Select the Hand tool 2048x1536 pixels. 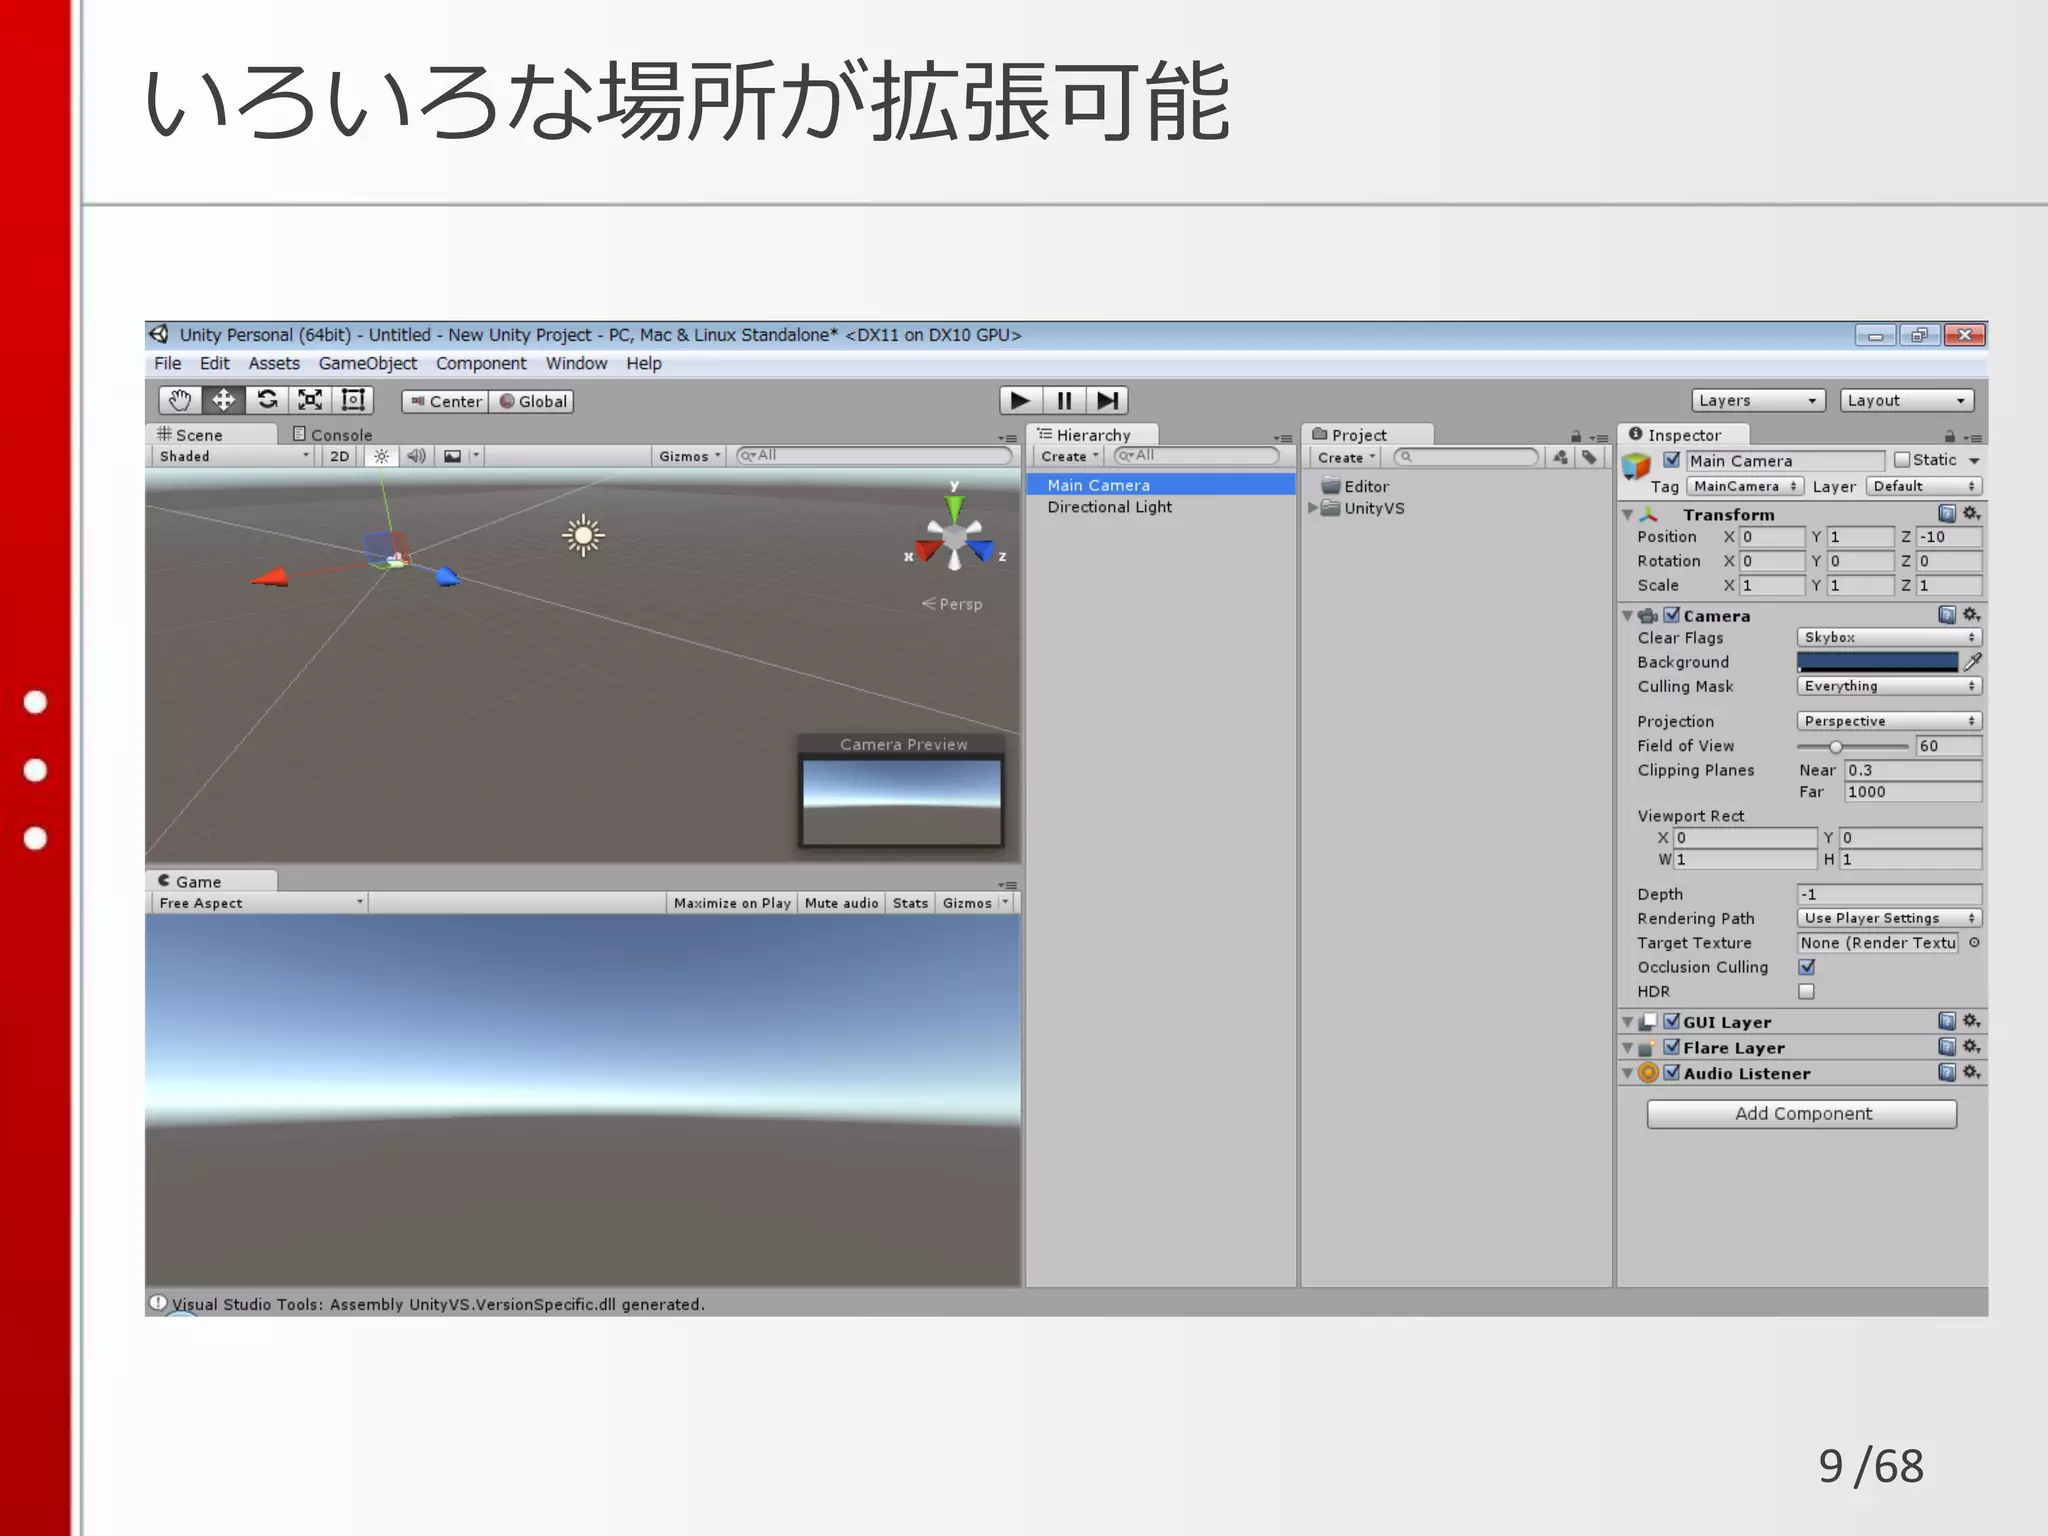point(180,401)
